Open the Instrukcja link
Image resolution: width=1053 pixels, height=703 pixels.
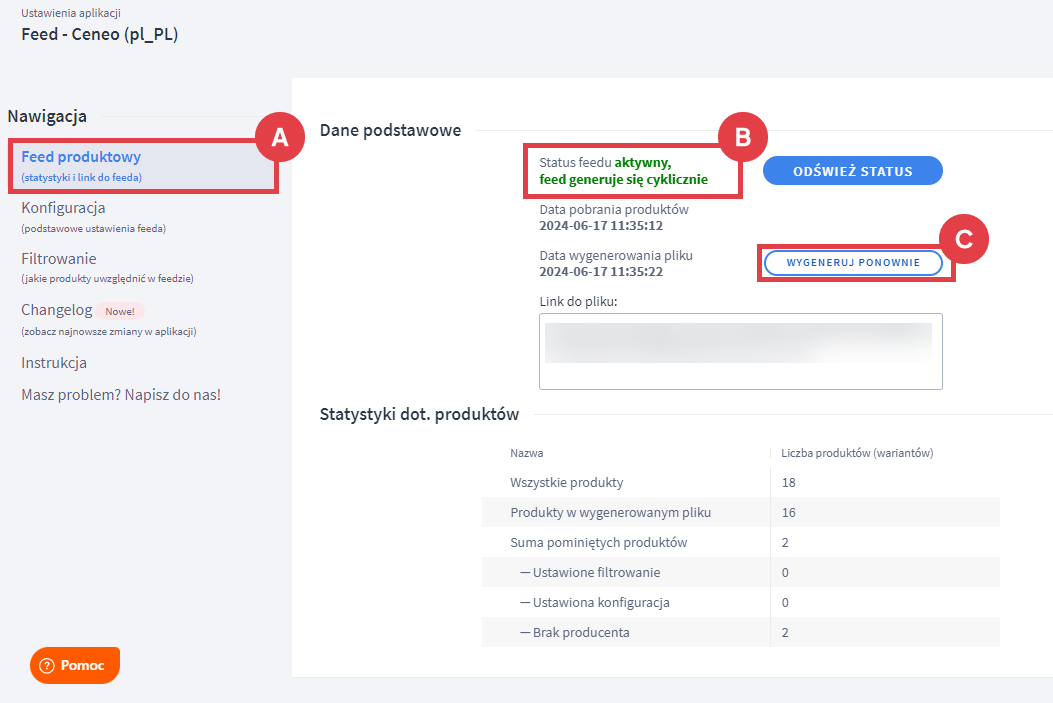click(x=54, y=363)
